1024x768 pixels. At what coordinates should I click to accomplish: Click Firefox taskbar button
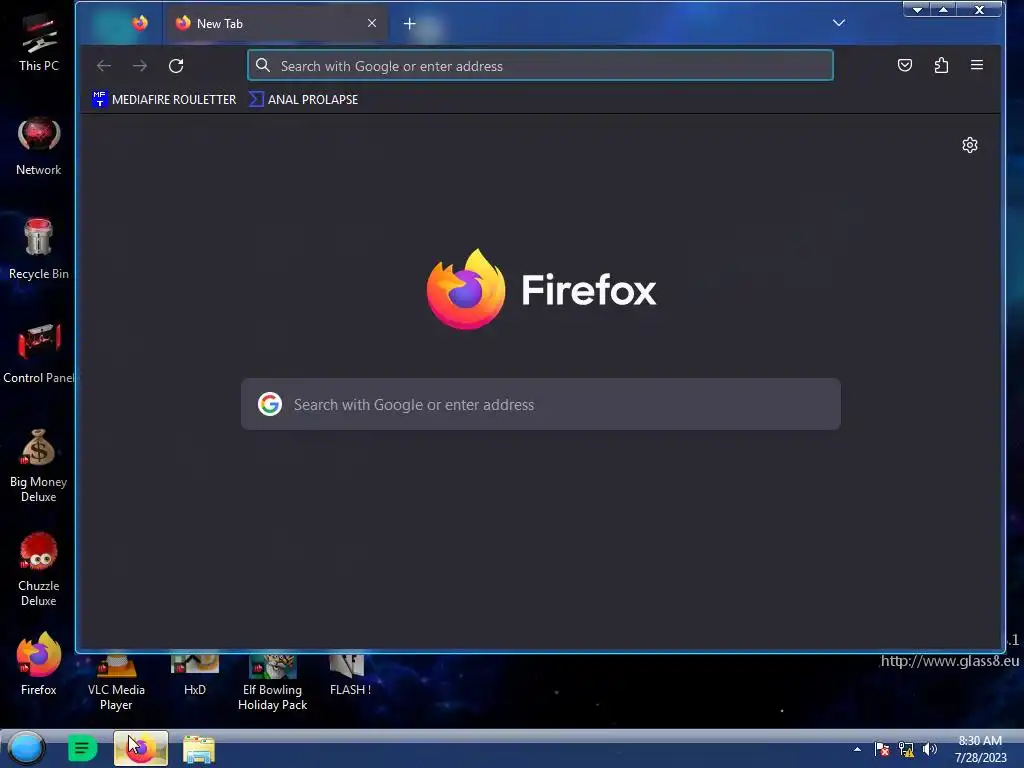click(x=141, y=748)
